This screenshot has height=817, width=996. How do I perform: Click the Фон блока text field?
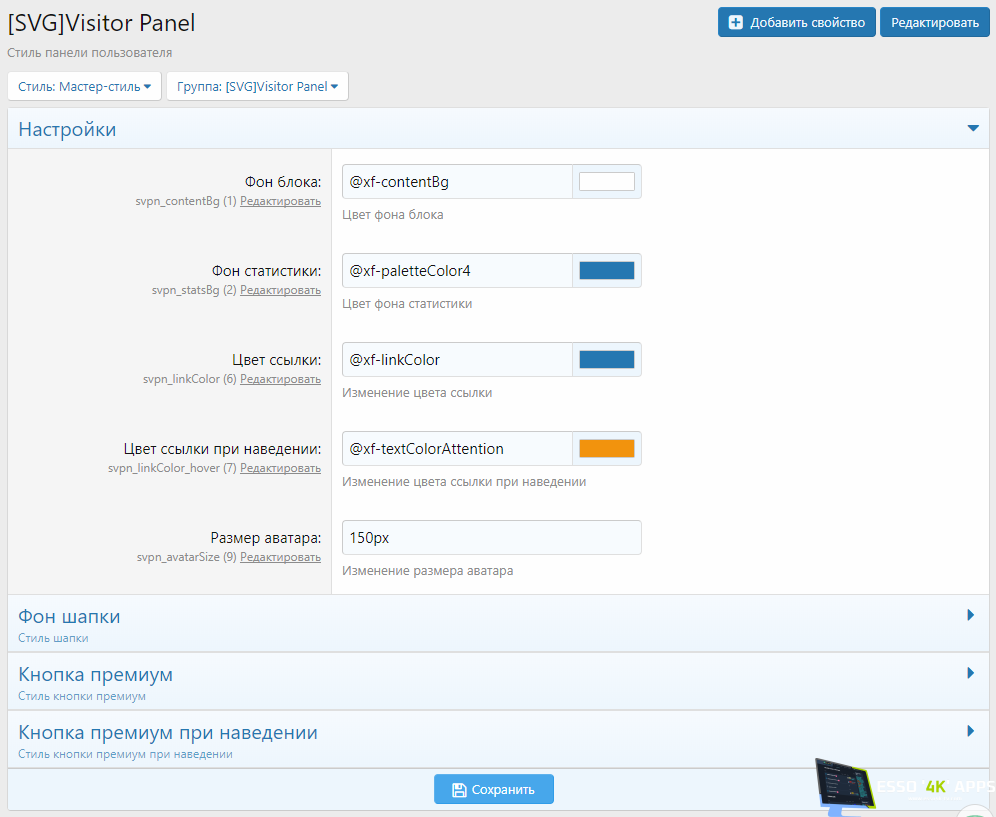click(457, 182)
